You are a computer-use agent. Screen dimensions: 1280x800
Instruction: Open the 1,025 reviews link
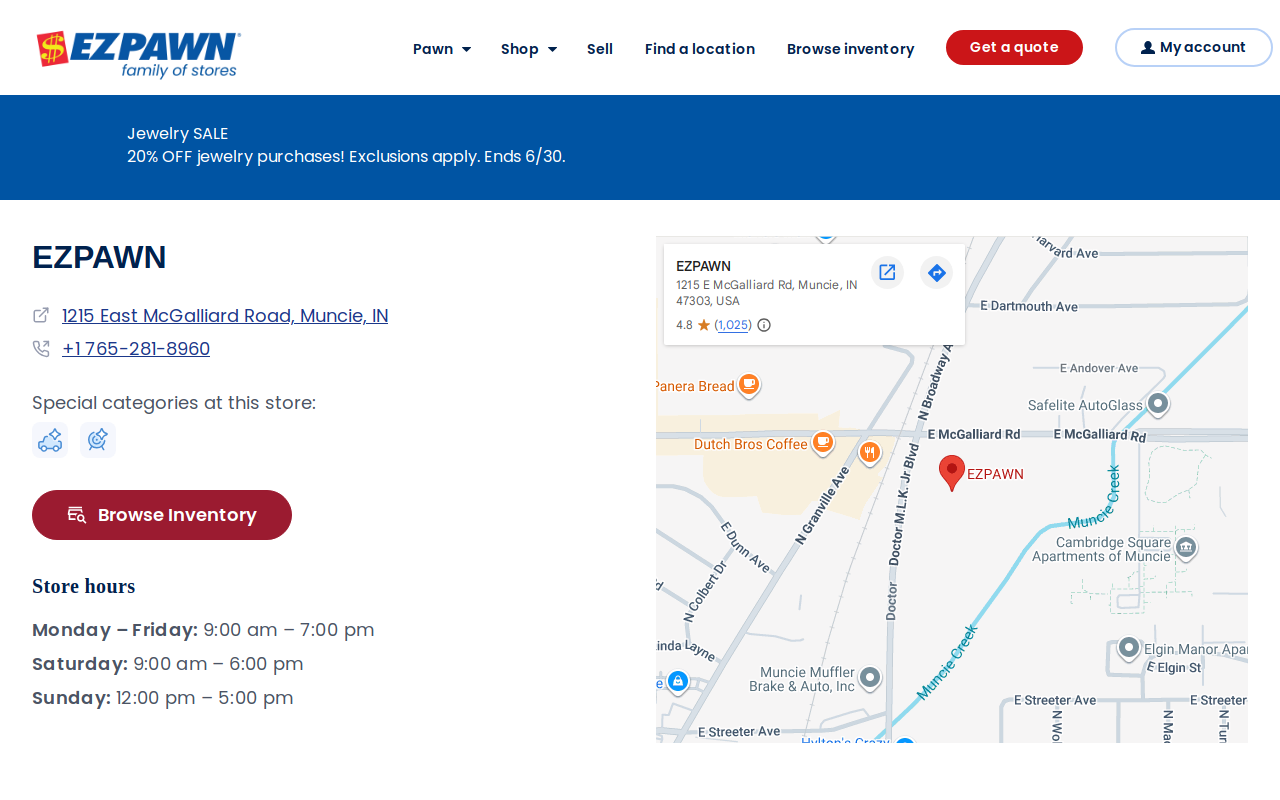pyautogui.click(x=733, y=325)
